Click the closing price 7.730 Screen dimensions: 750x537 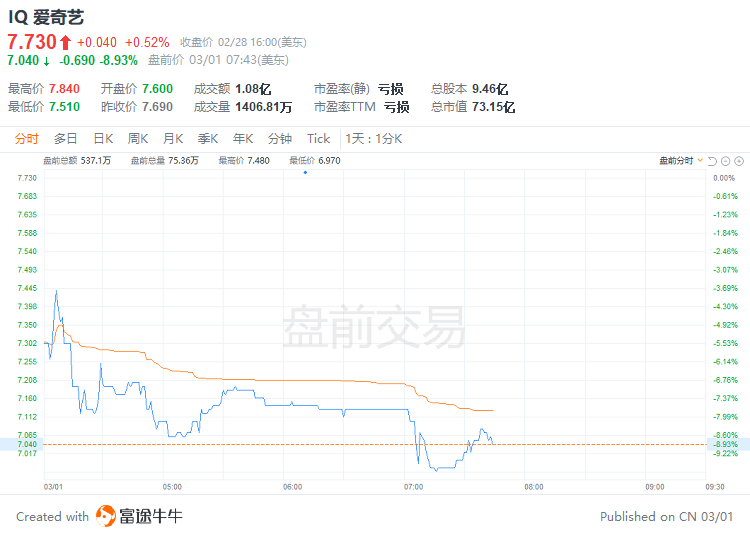coord(32,42)
